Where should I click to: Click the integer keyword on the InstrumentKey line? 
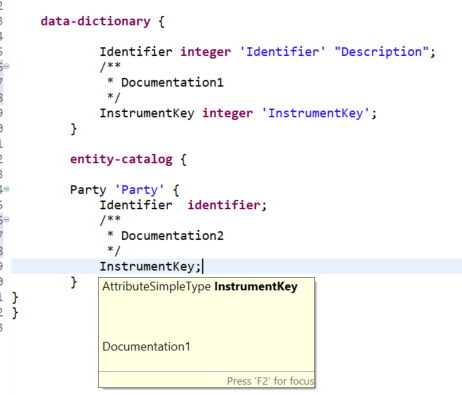coord(228,114)
